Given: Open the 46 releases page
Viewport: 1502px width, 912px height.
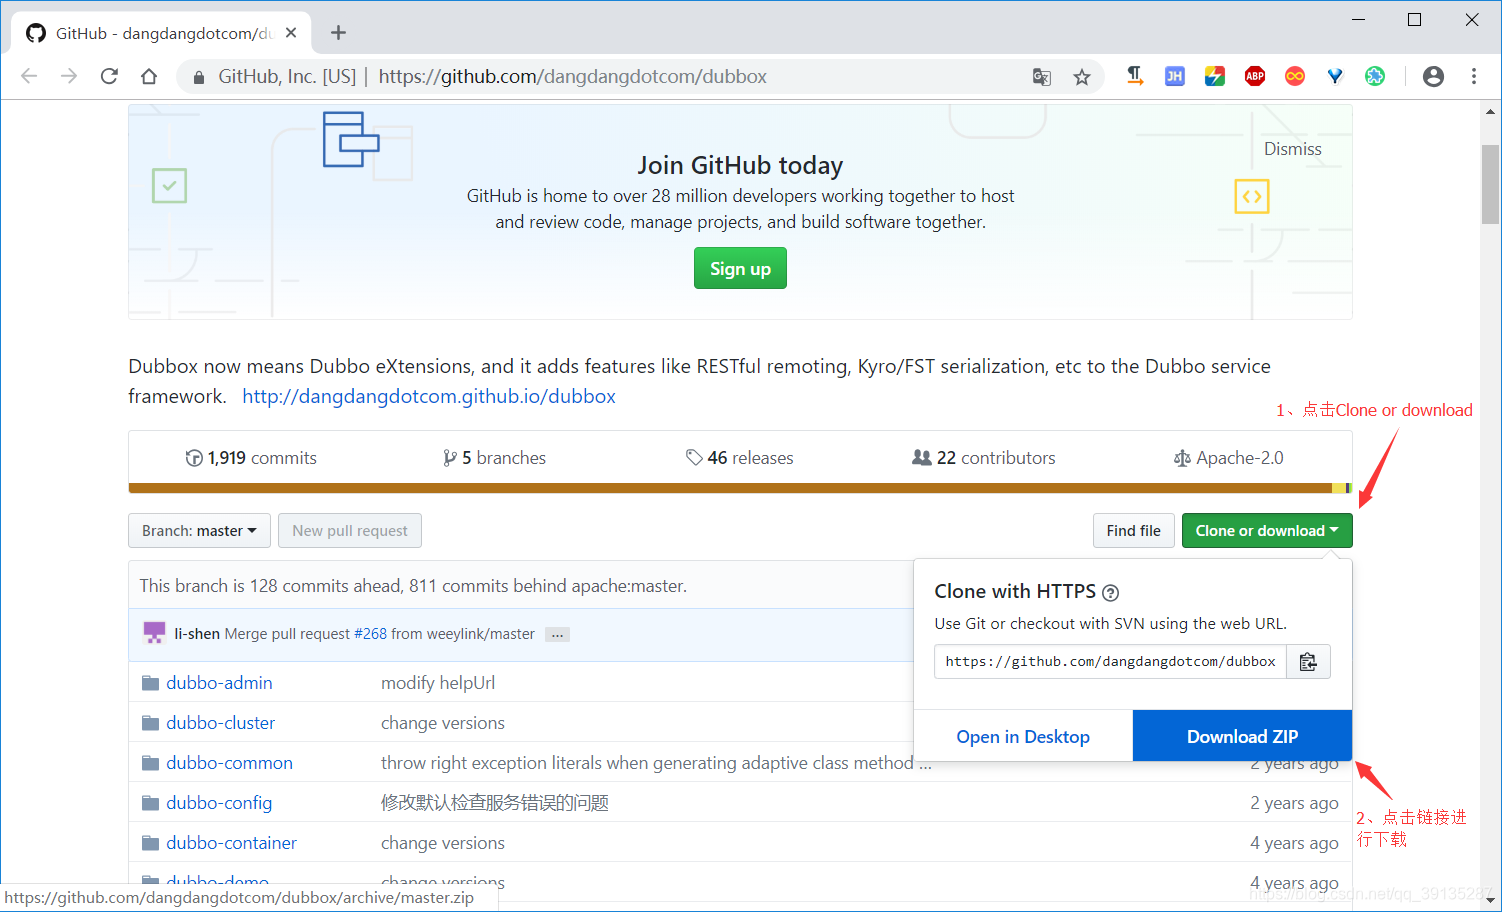Looking at the screenshot, I should (x=739, y=458).
